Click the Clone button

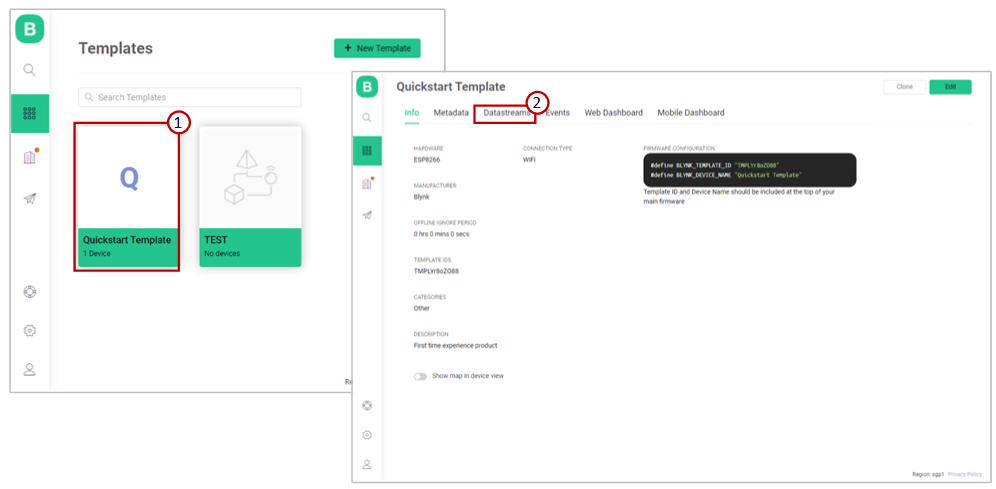tap(905, 87)
